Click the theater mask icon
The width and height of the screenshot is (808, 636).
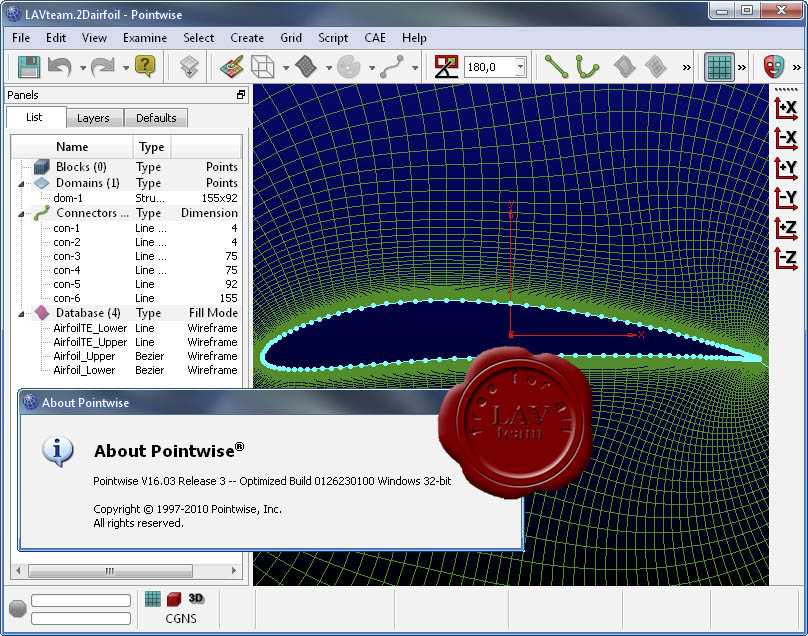pyautogui.click(x=773, y=67)
